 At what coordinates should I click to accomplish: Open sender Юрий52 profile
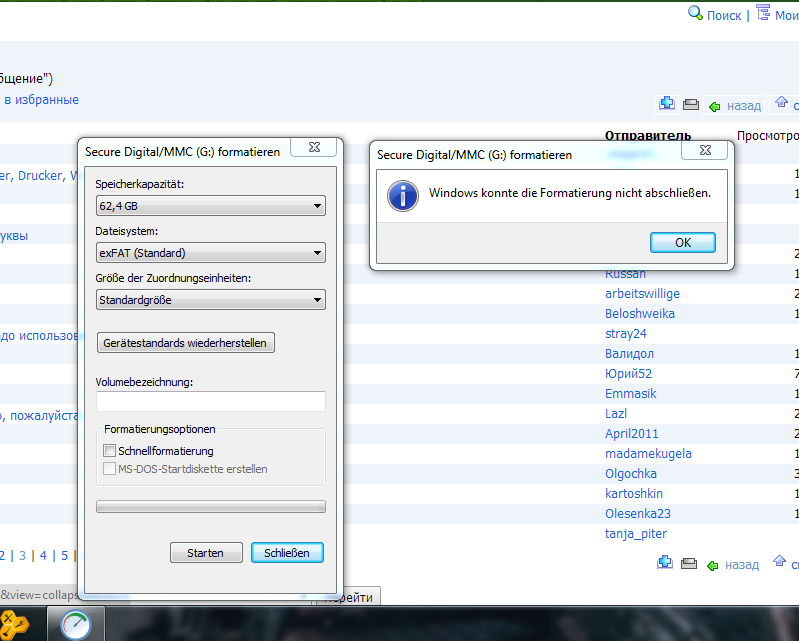628,374
